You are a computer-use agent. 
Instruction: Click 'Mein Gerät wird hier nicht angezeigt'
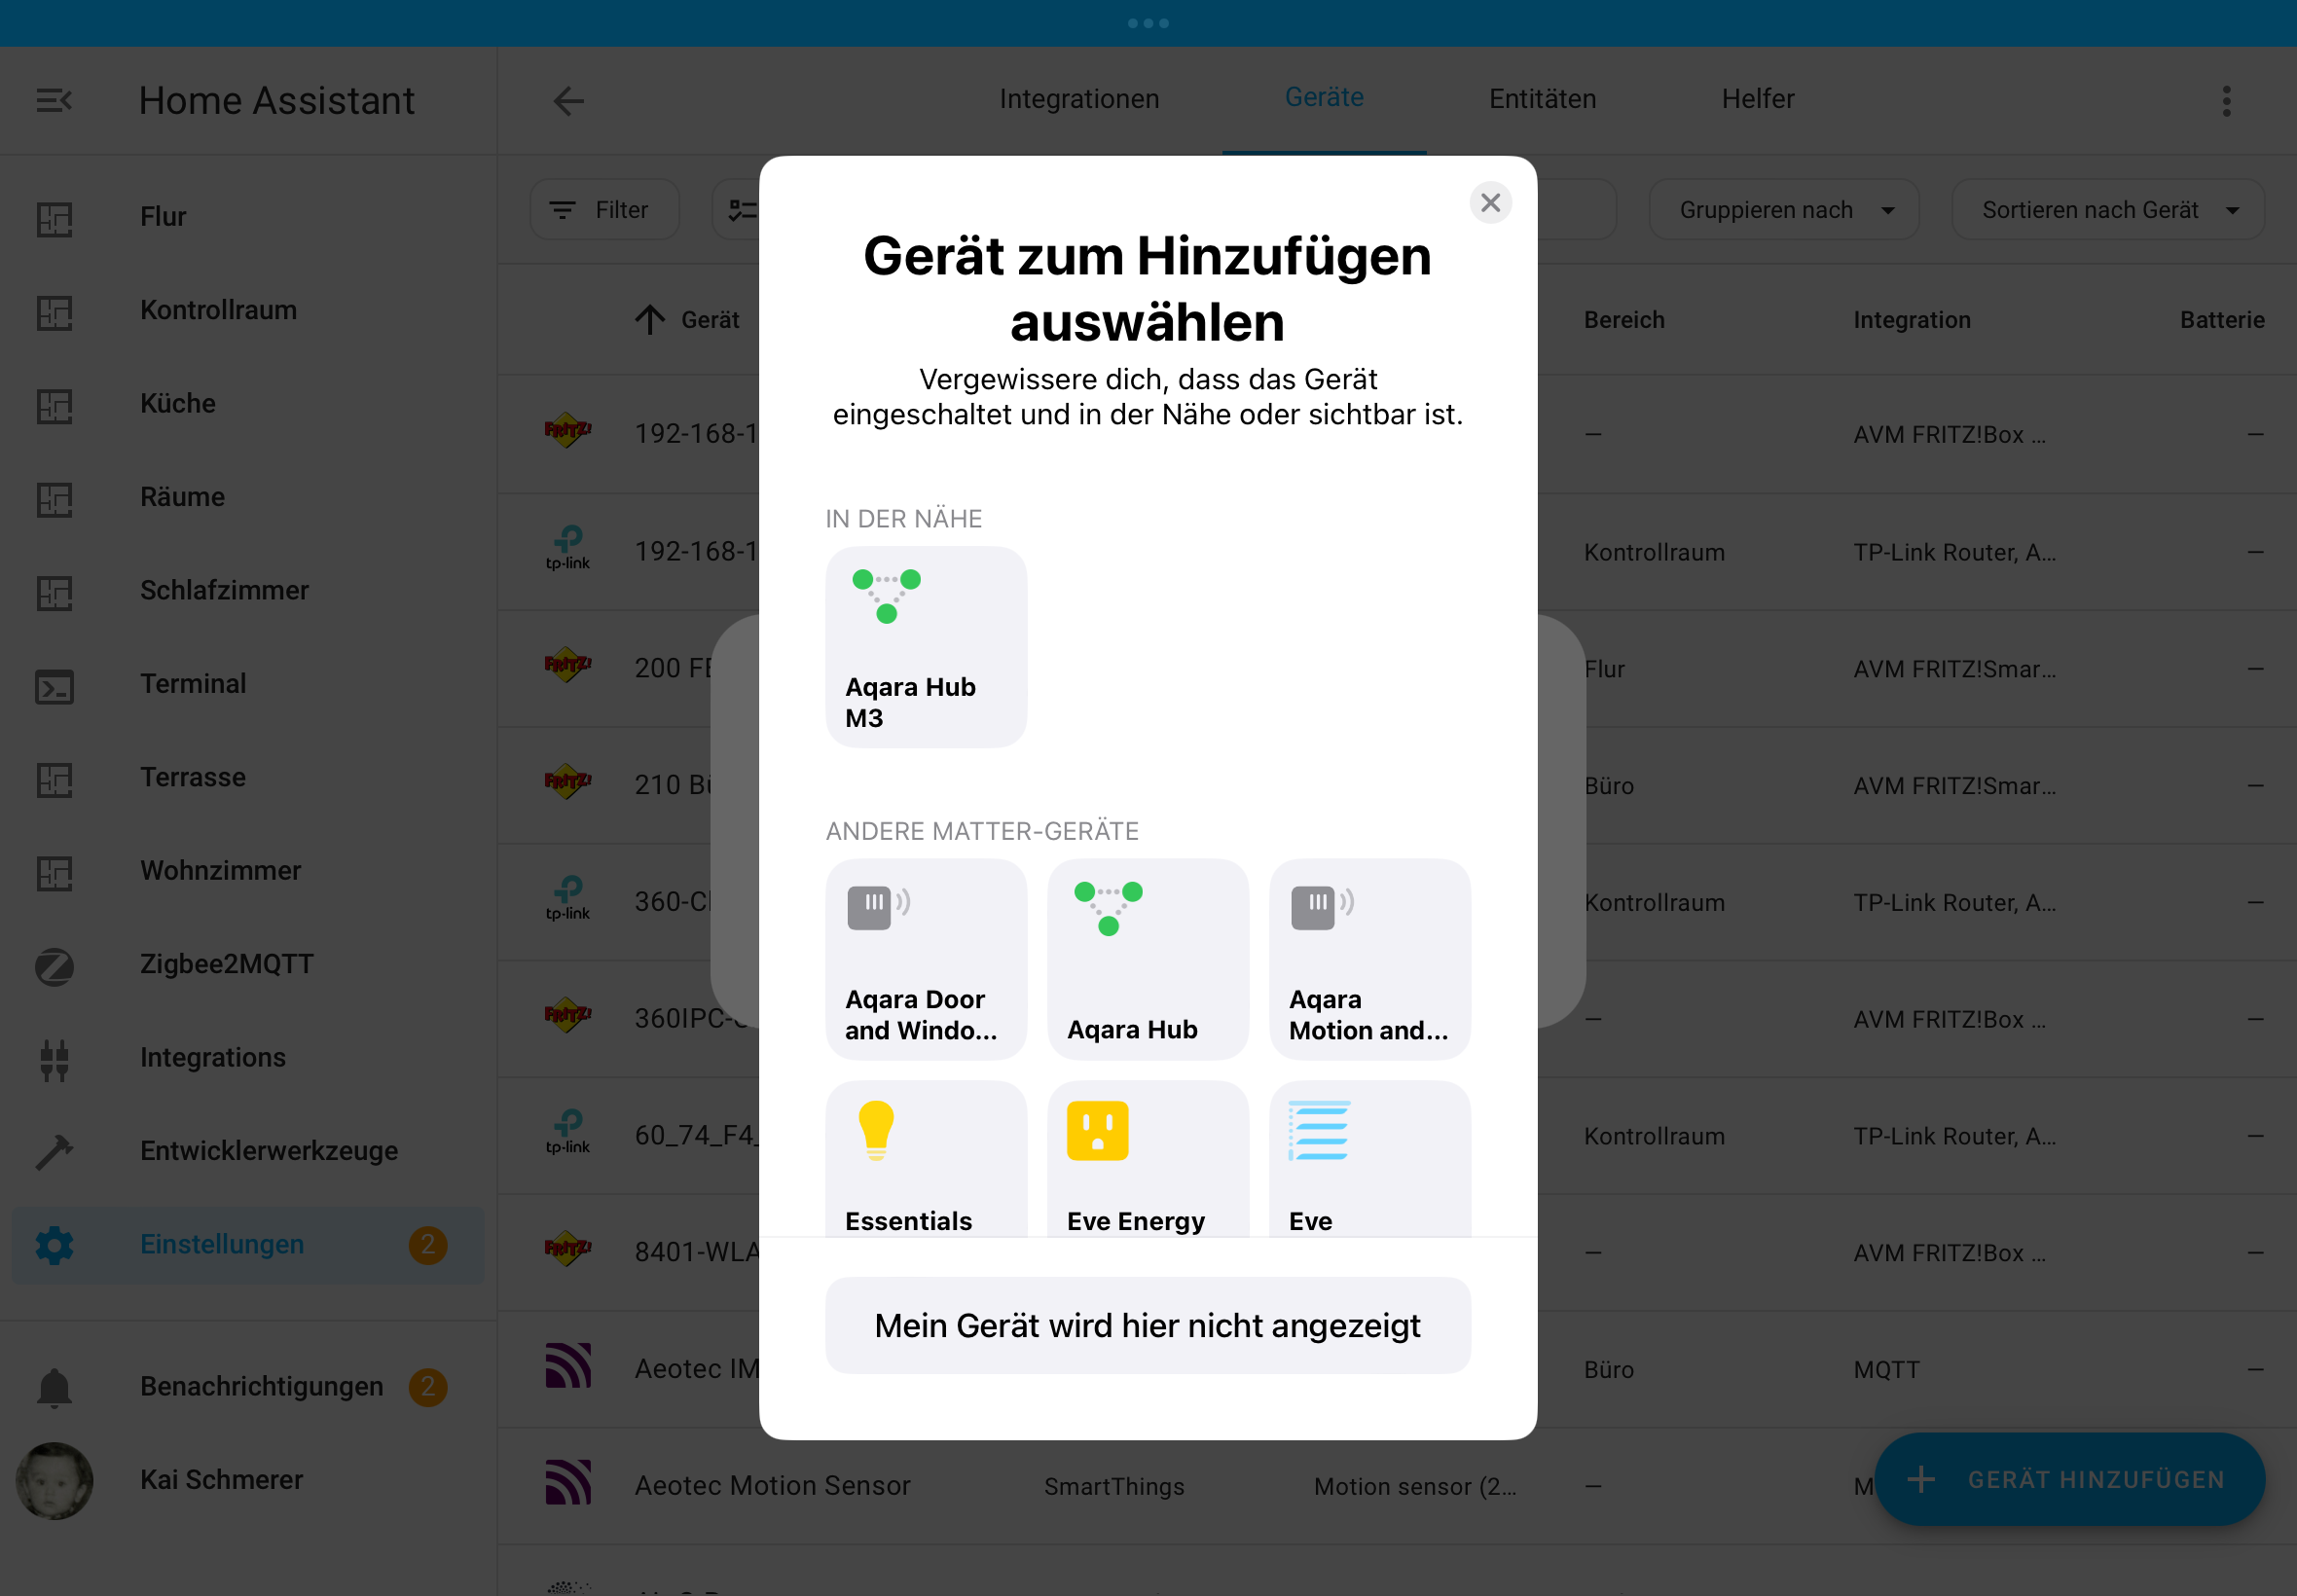1147,1325
